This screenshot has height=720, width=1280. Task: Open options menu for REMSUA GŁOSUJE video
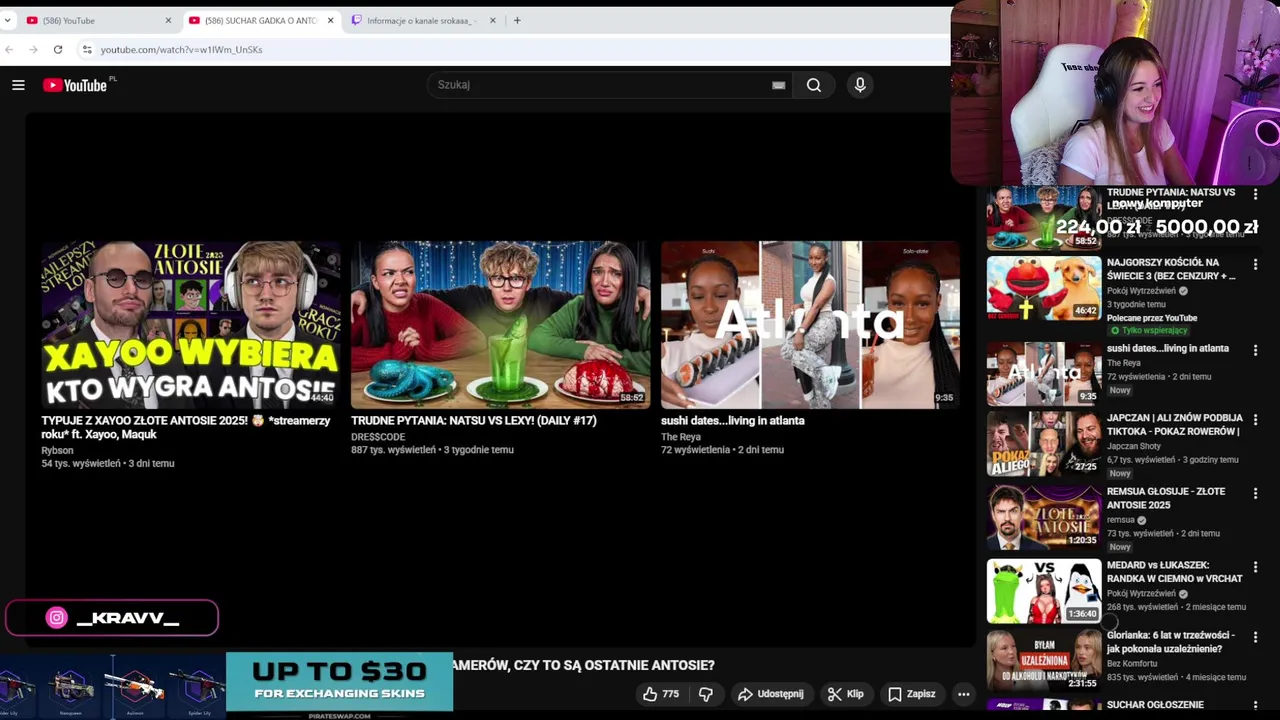click(1255, 495)
